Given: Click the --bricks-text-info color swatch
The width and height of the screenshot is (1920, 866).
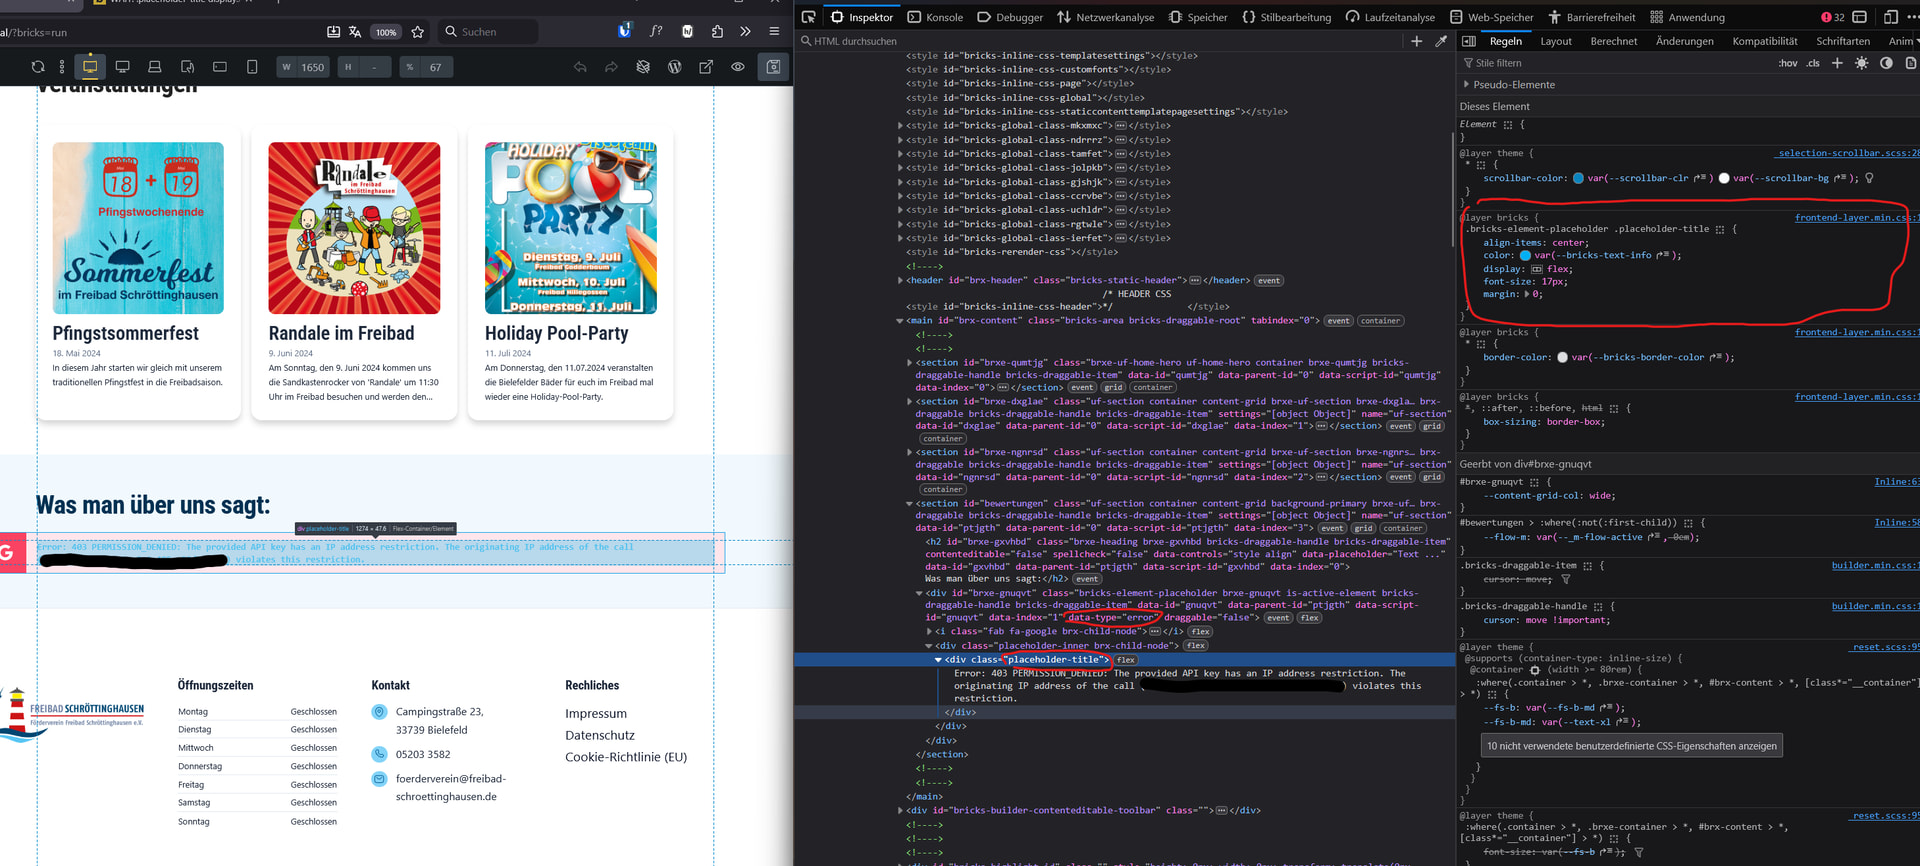Looking at the screenshot, I should (1525, 256).
